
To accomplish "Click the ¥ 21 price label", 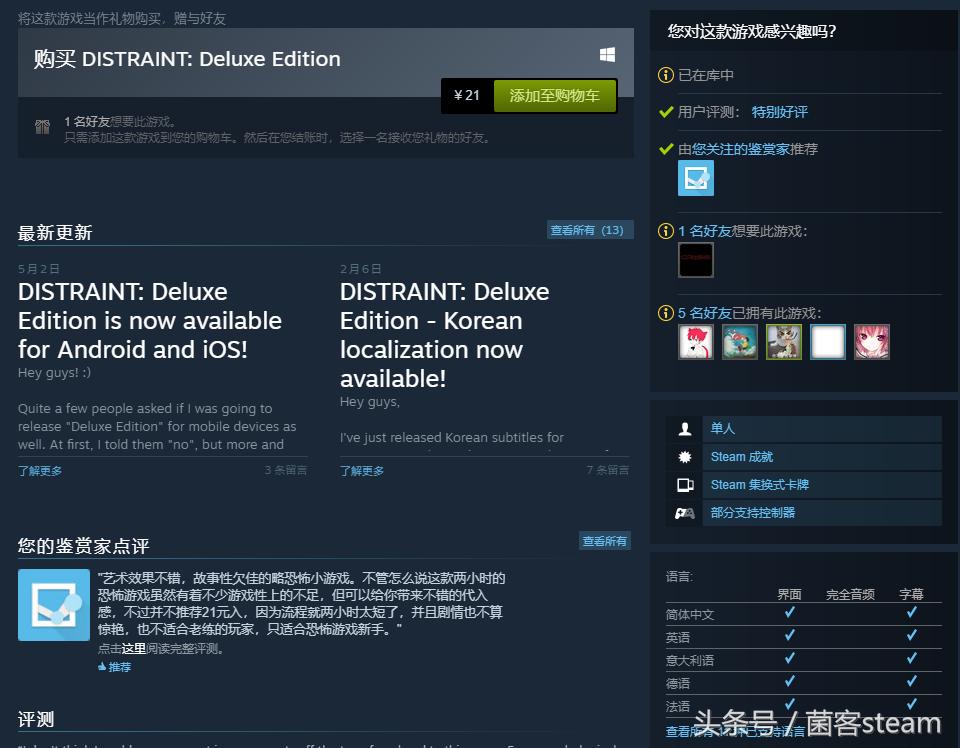I will tap(467, 95).
